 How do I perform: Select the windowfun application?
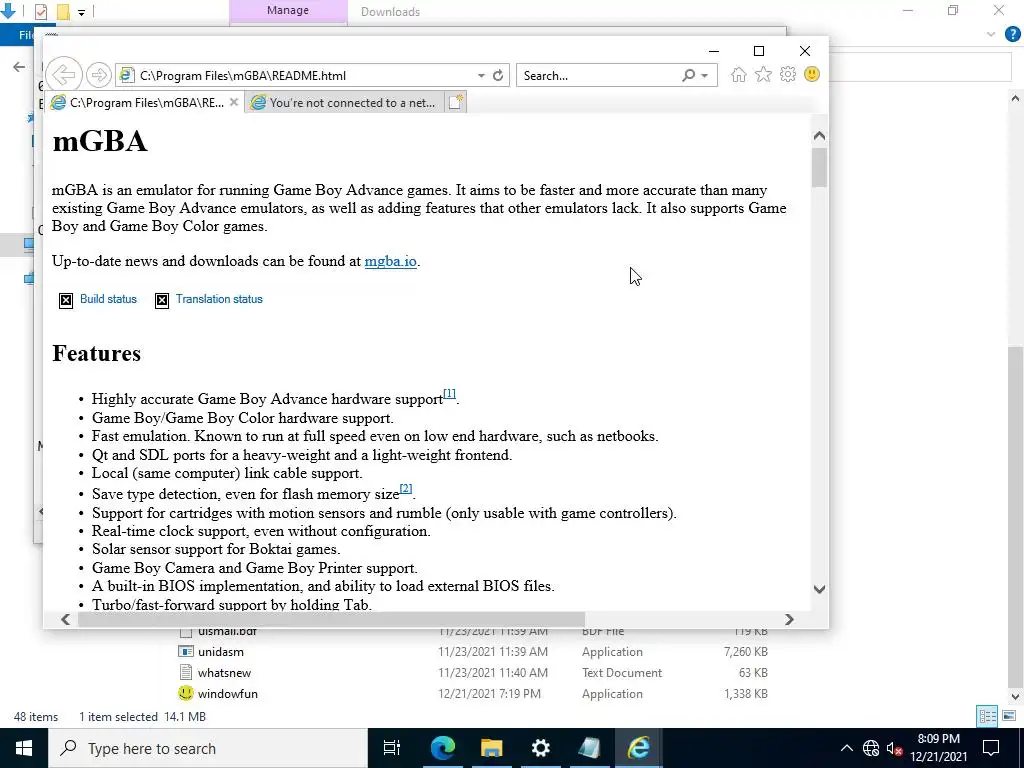[228, 694]
